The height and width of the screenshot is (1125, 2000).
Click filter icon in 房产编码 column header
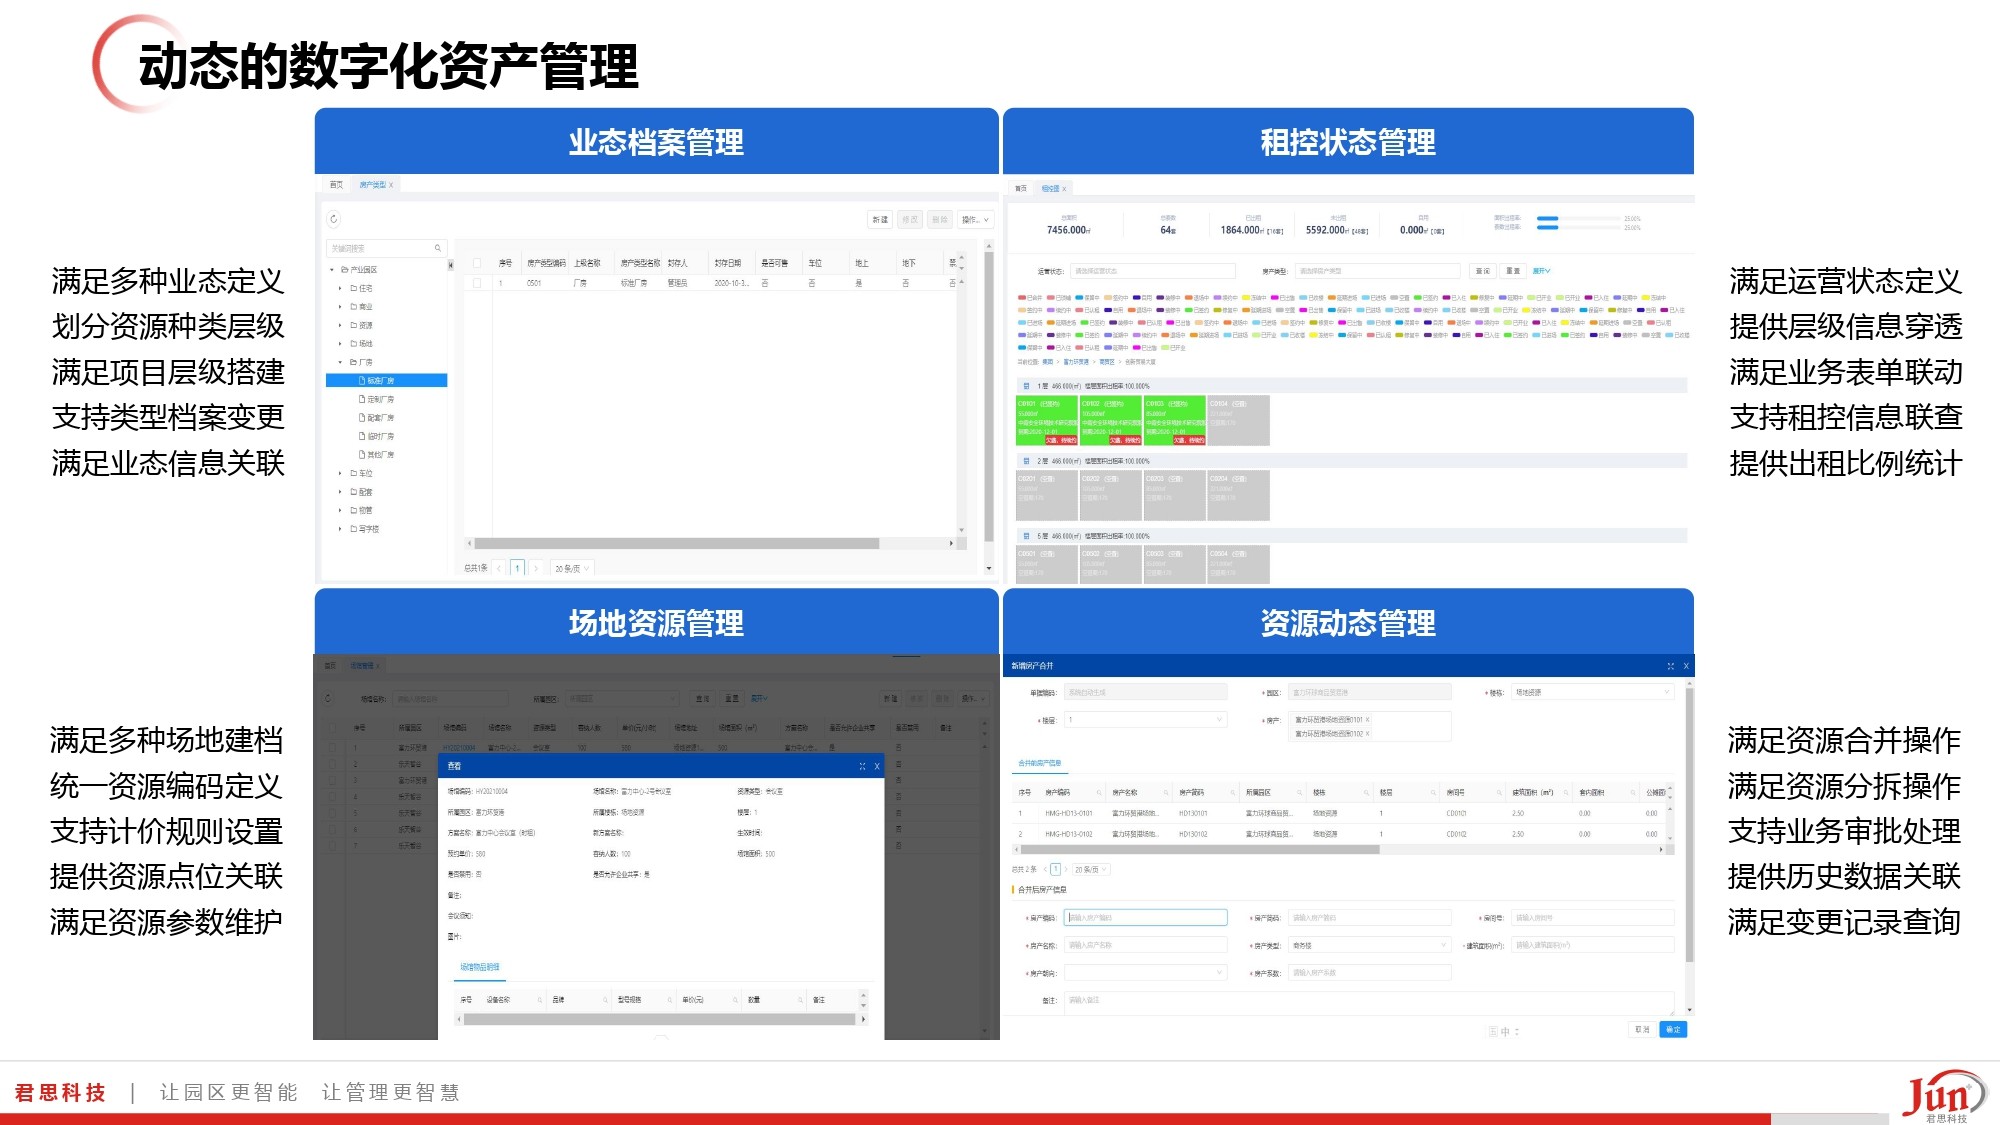[1099, 793]
